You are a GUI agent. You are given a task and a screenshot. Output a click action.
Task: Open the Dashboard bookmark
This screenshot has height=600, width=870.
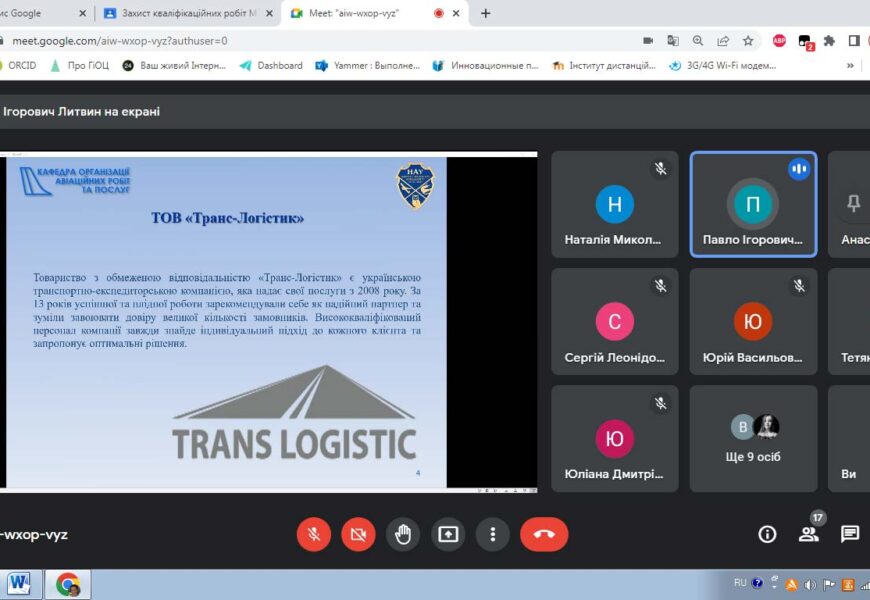coord(271,66)
